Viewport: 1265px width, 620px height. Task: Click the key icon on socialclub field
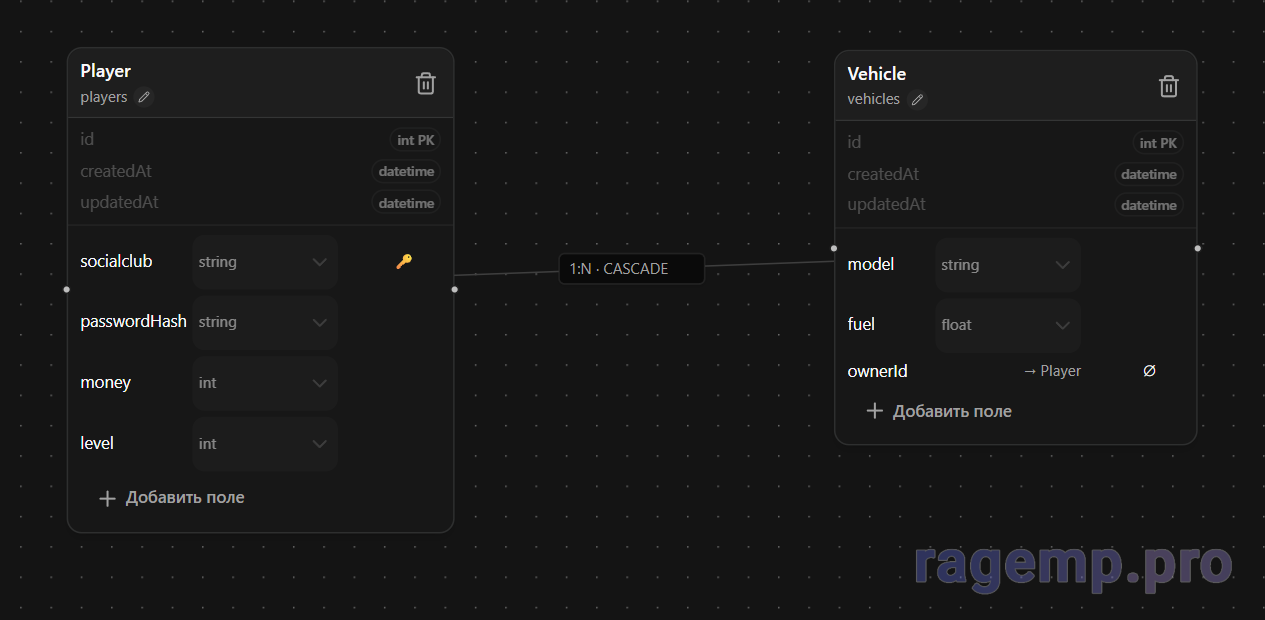(404, 262)
